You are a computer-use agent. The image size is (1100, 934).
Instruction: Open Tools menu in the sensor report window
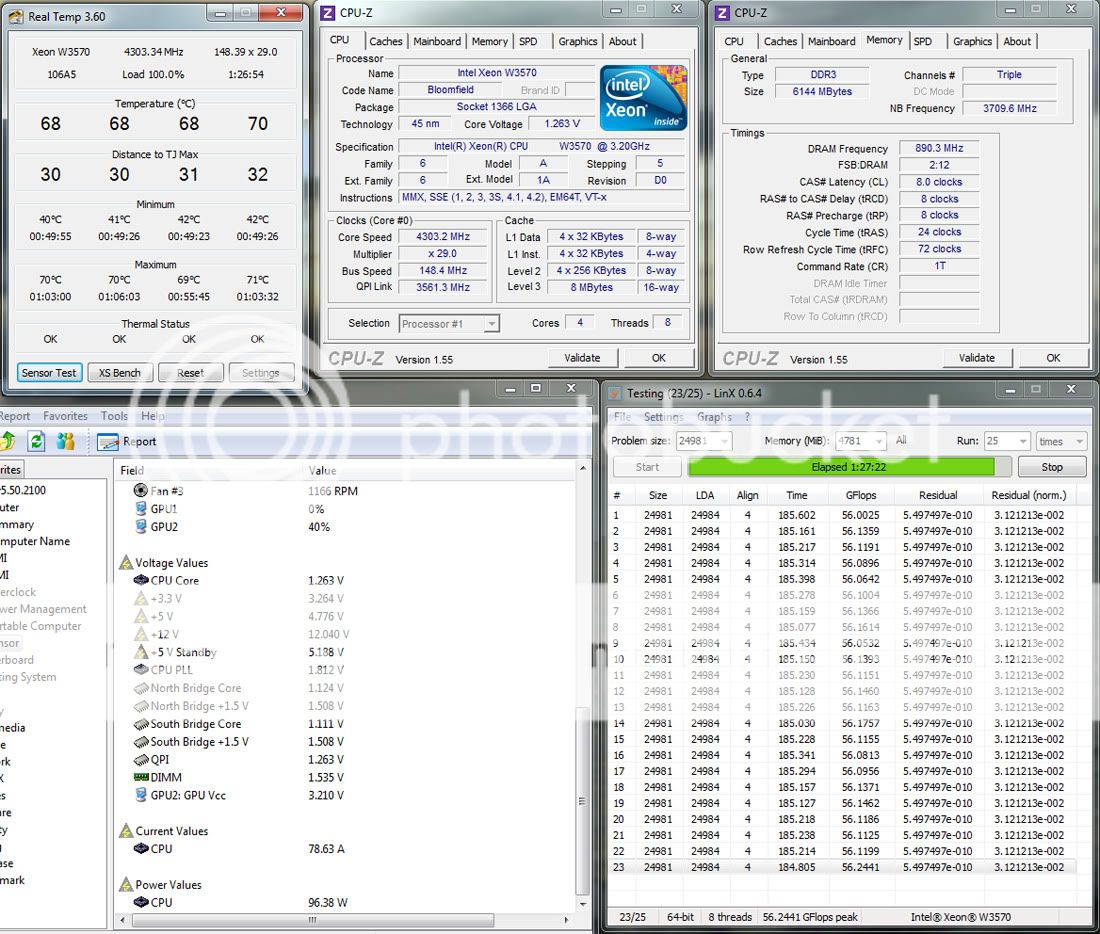tap(114, 416)
